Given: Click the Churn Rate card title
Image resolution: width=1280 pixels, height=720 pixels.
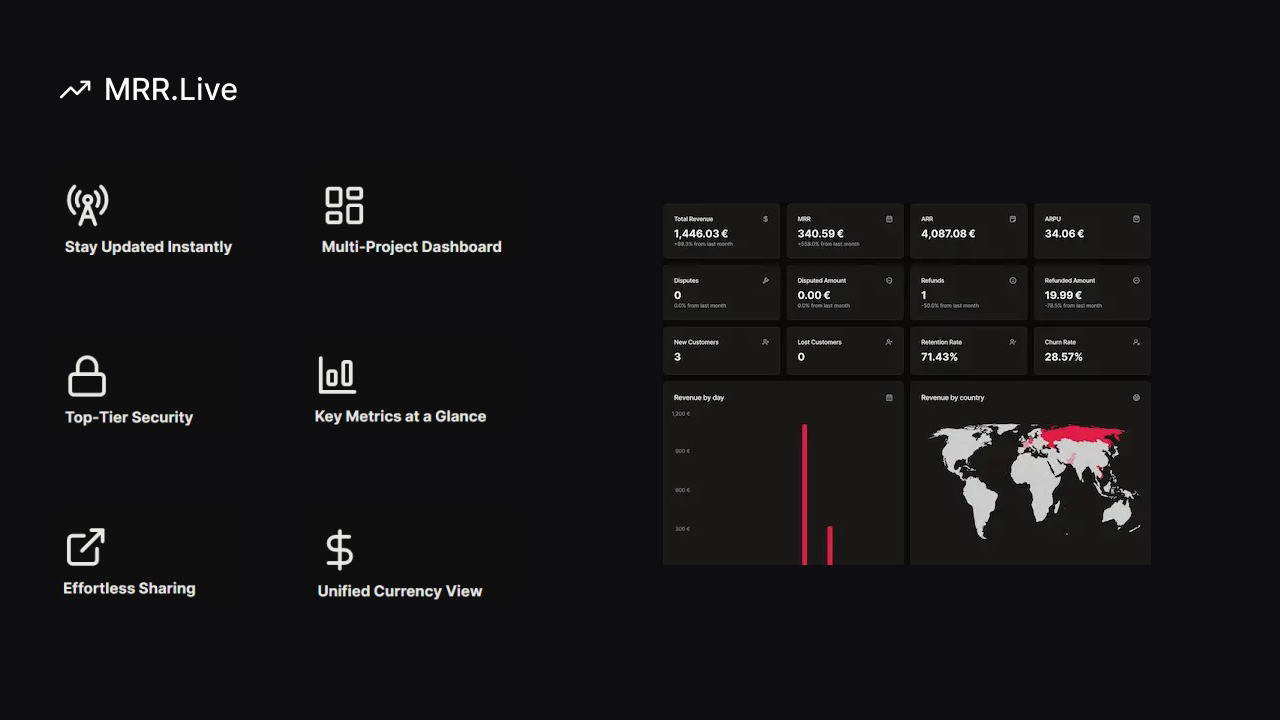Looking at the screenshot, I should click(1060, 342).
